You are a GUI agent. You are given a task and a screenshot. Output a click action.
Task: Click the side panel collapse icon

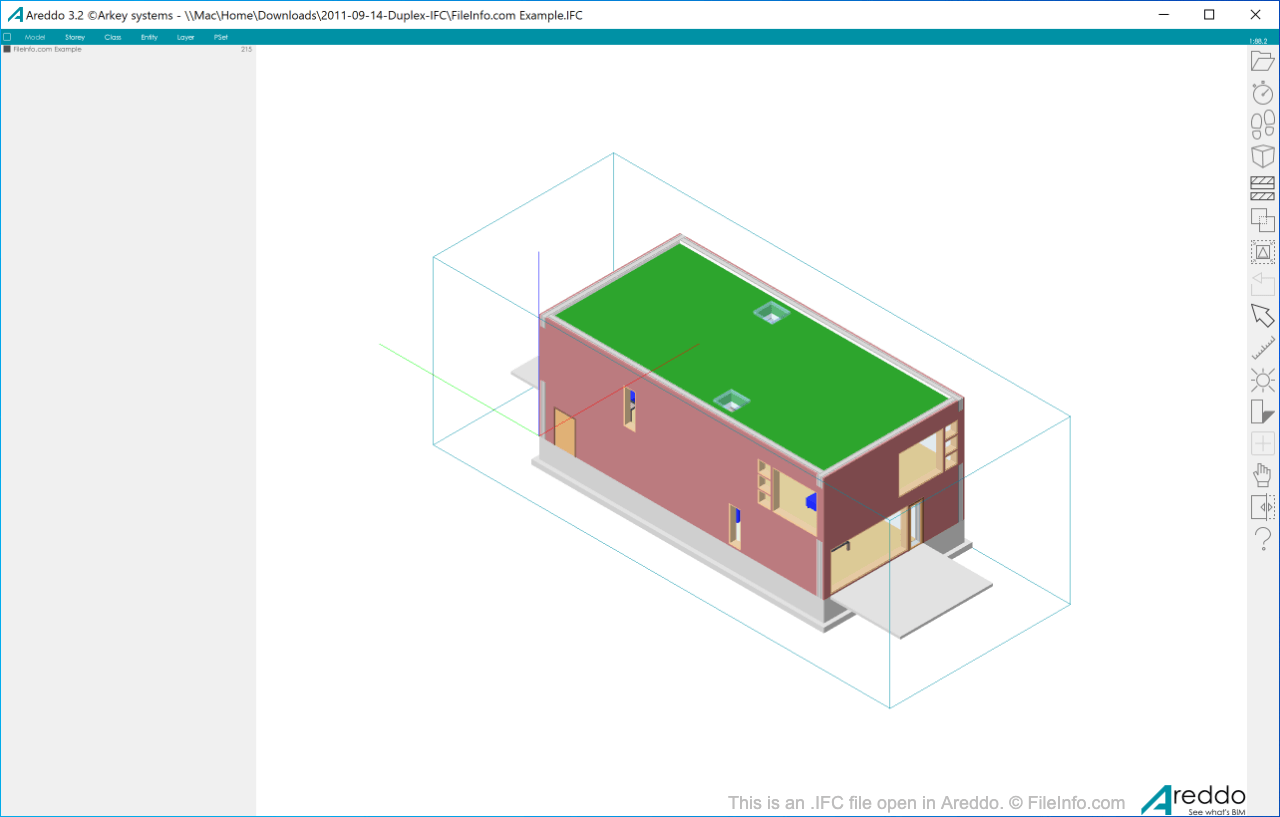[x=1262, y=507]
